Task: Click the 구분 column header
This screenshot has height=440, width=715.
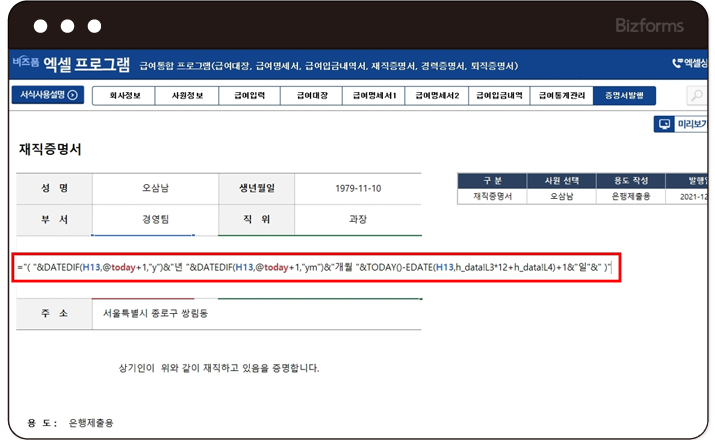Action: [492, 181]
